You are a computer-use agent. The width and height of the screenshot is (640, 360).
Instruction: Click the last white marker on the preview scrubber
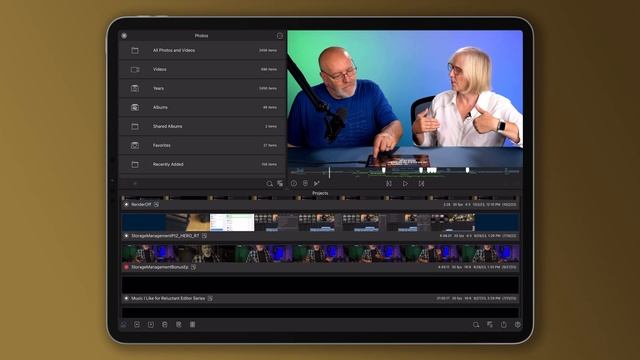[x=467, y=170]
